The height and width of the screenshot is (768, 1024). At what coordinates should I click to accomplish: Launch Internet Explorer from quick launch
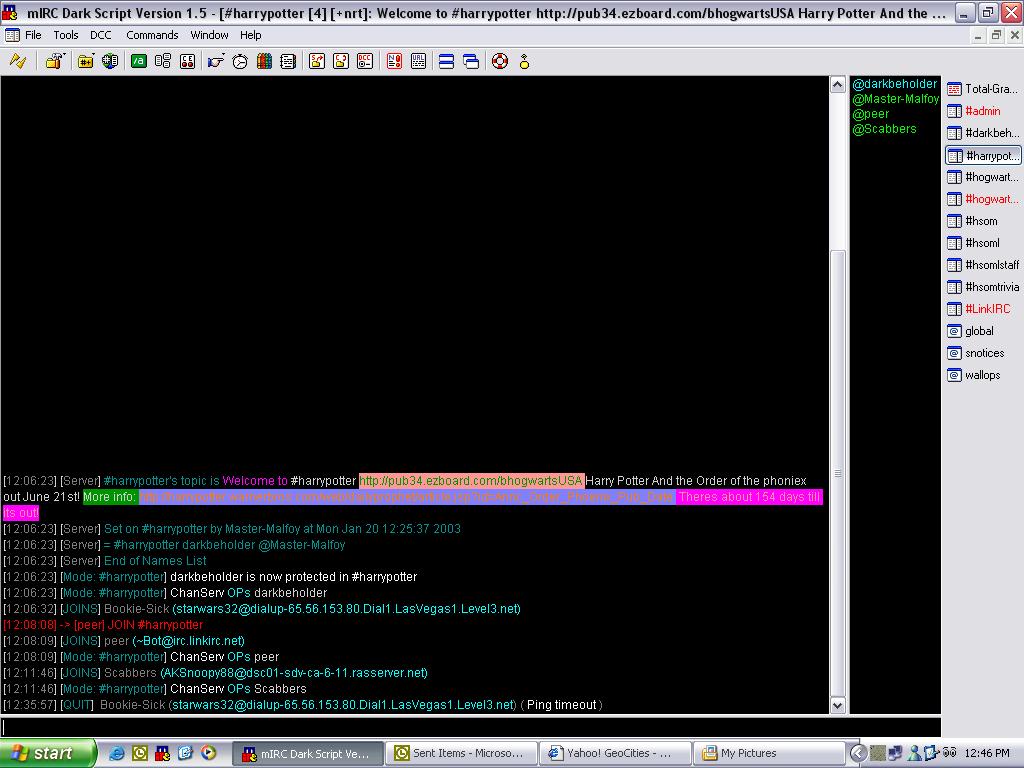[117, 754]
